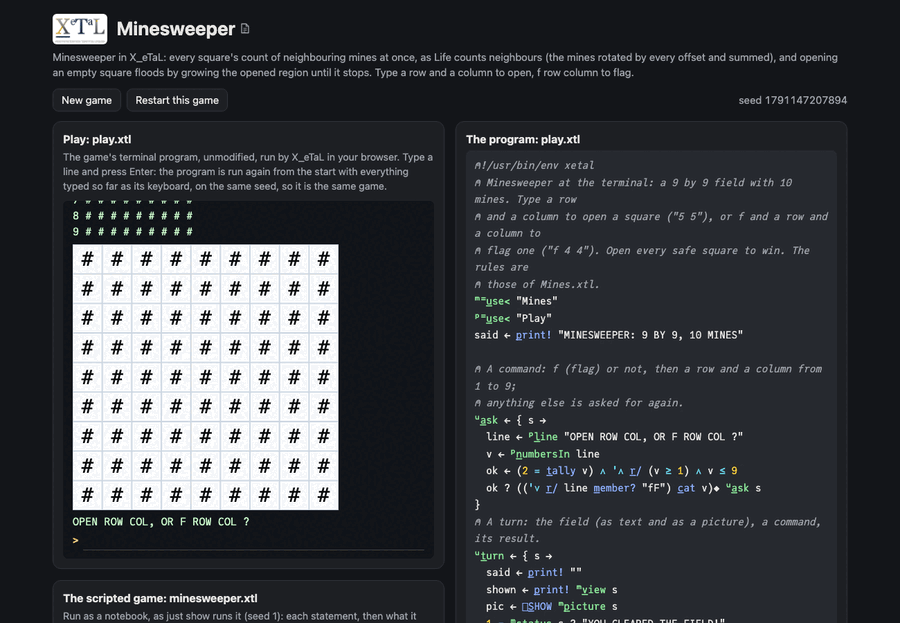Click the Play: play.xtl panel title

97,140
